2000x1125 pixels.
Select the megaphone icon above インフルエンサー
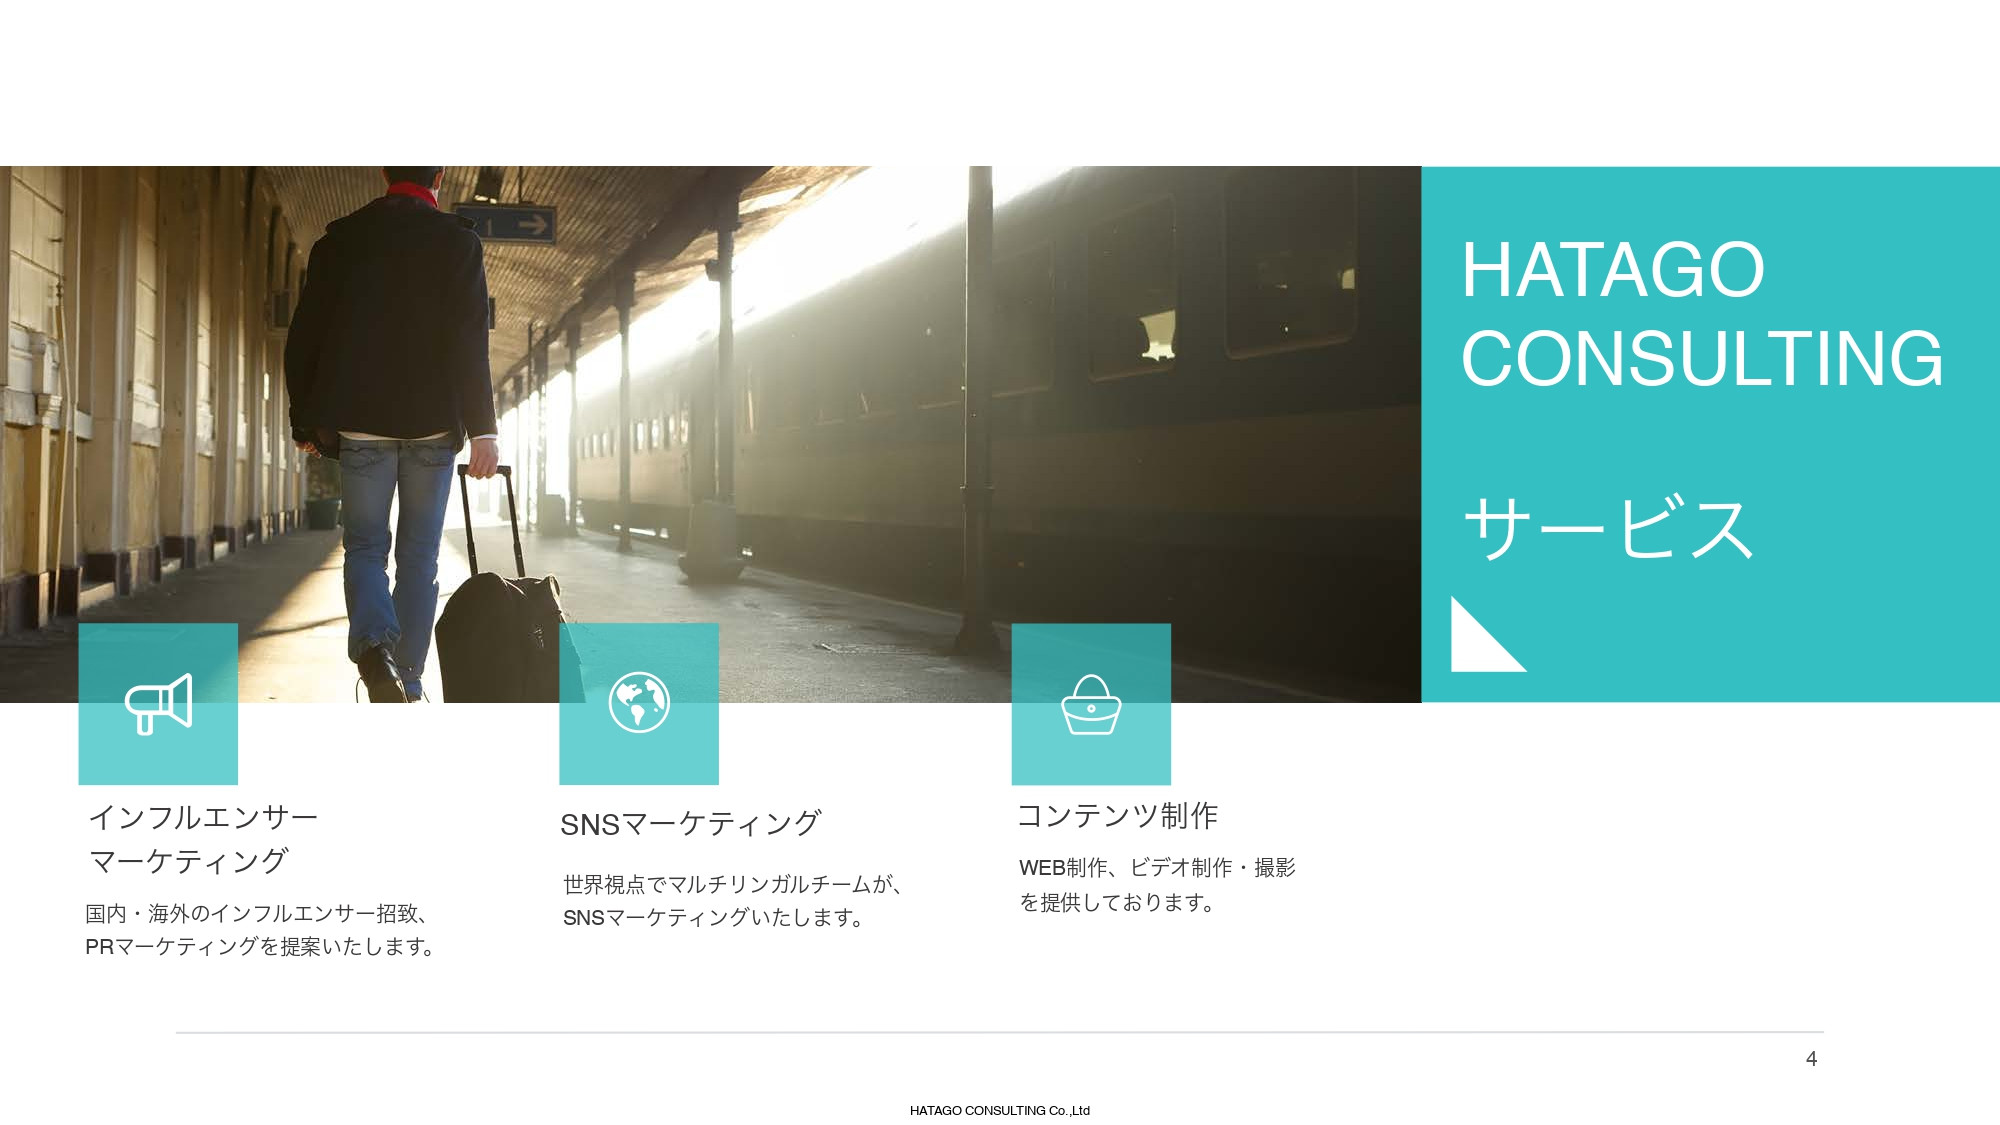pos(158,703)
